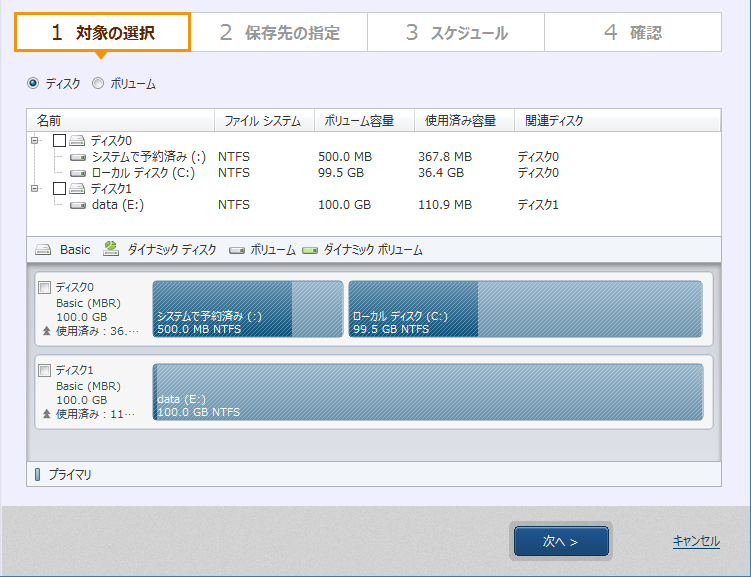Select the data (E:) partition bar
The width and height of the screenshot is (751, 577).
(x=428, y=391)
